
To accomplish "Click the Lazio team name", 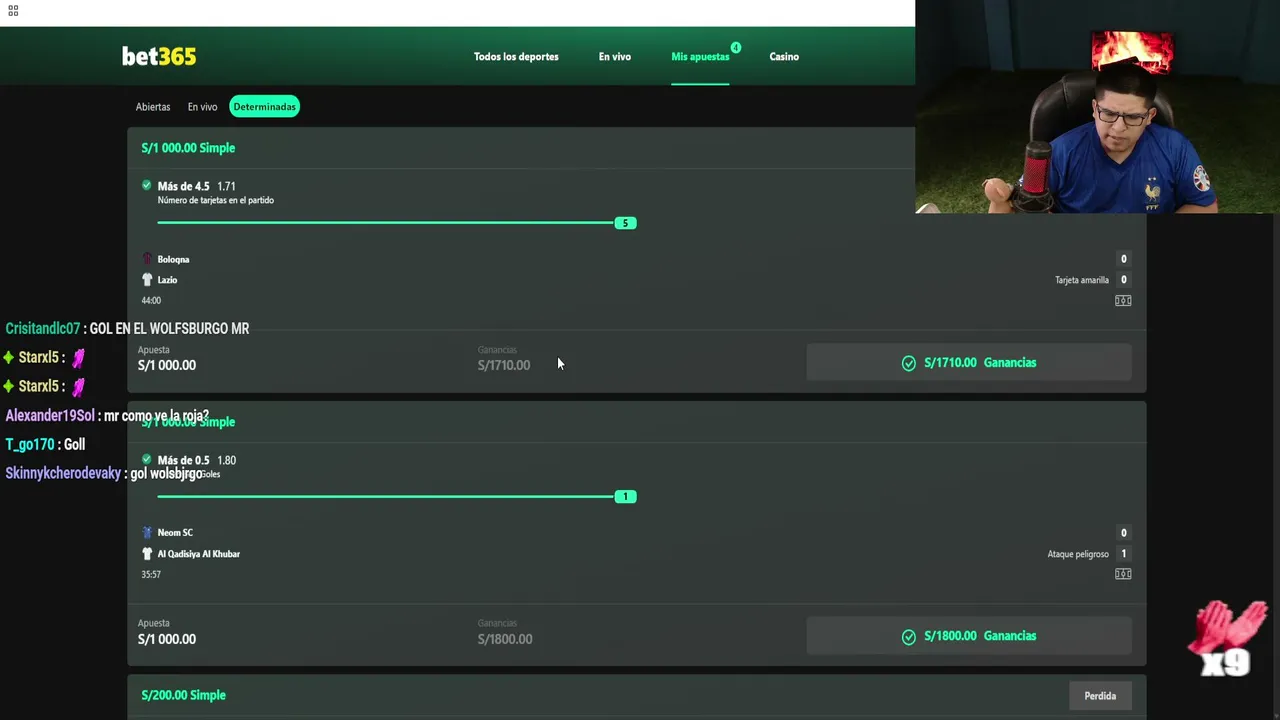I will tap(167, 280).
